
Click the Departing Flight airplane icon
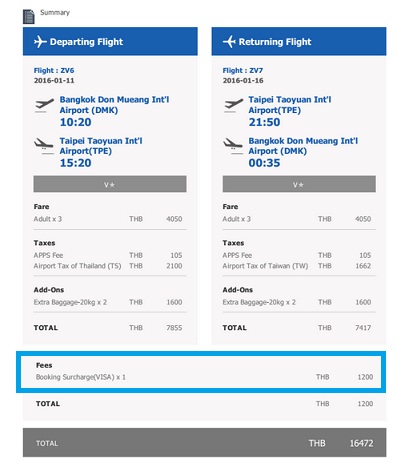pos(40,42)
